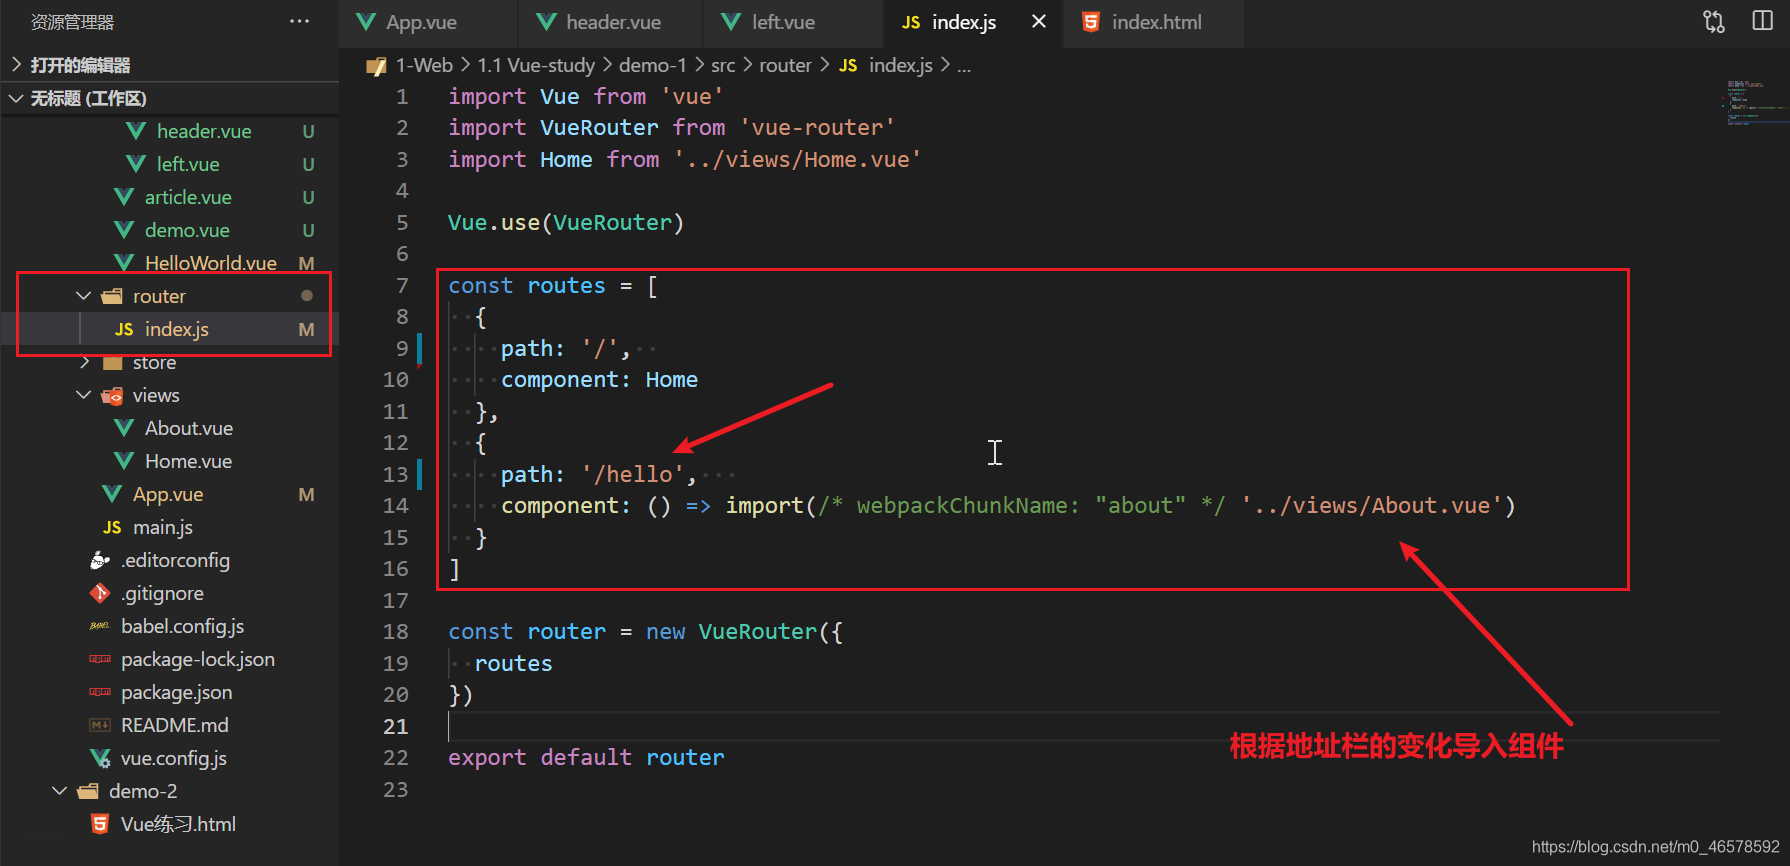Open HelloWorld.vue in the file tree
Viewport: 1790px width, 866px height.
coord(211,263)
